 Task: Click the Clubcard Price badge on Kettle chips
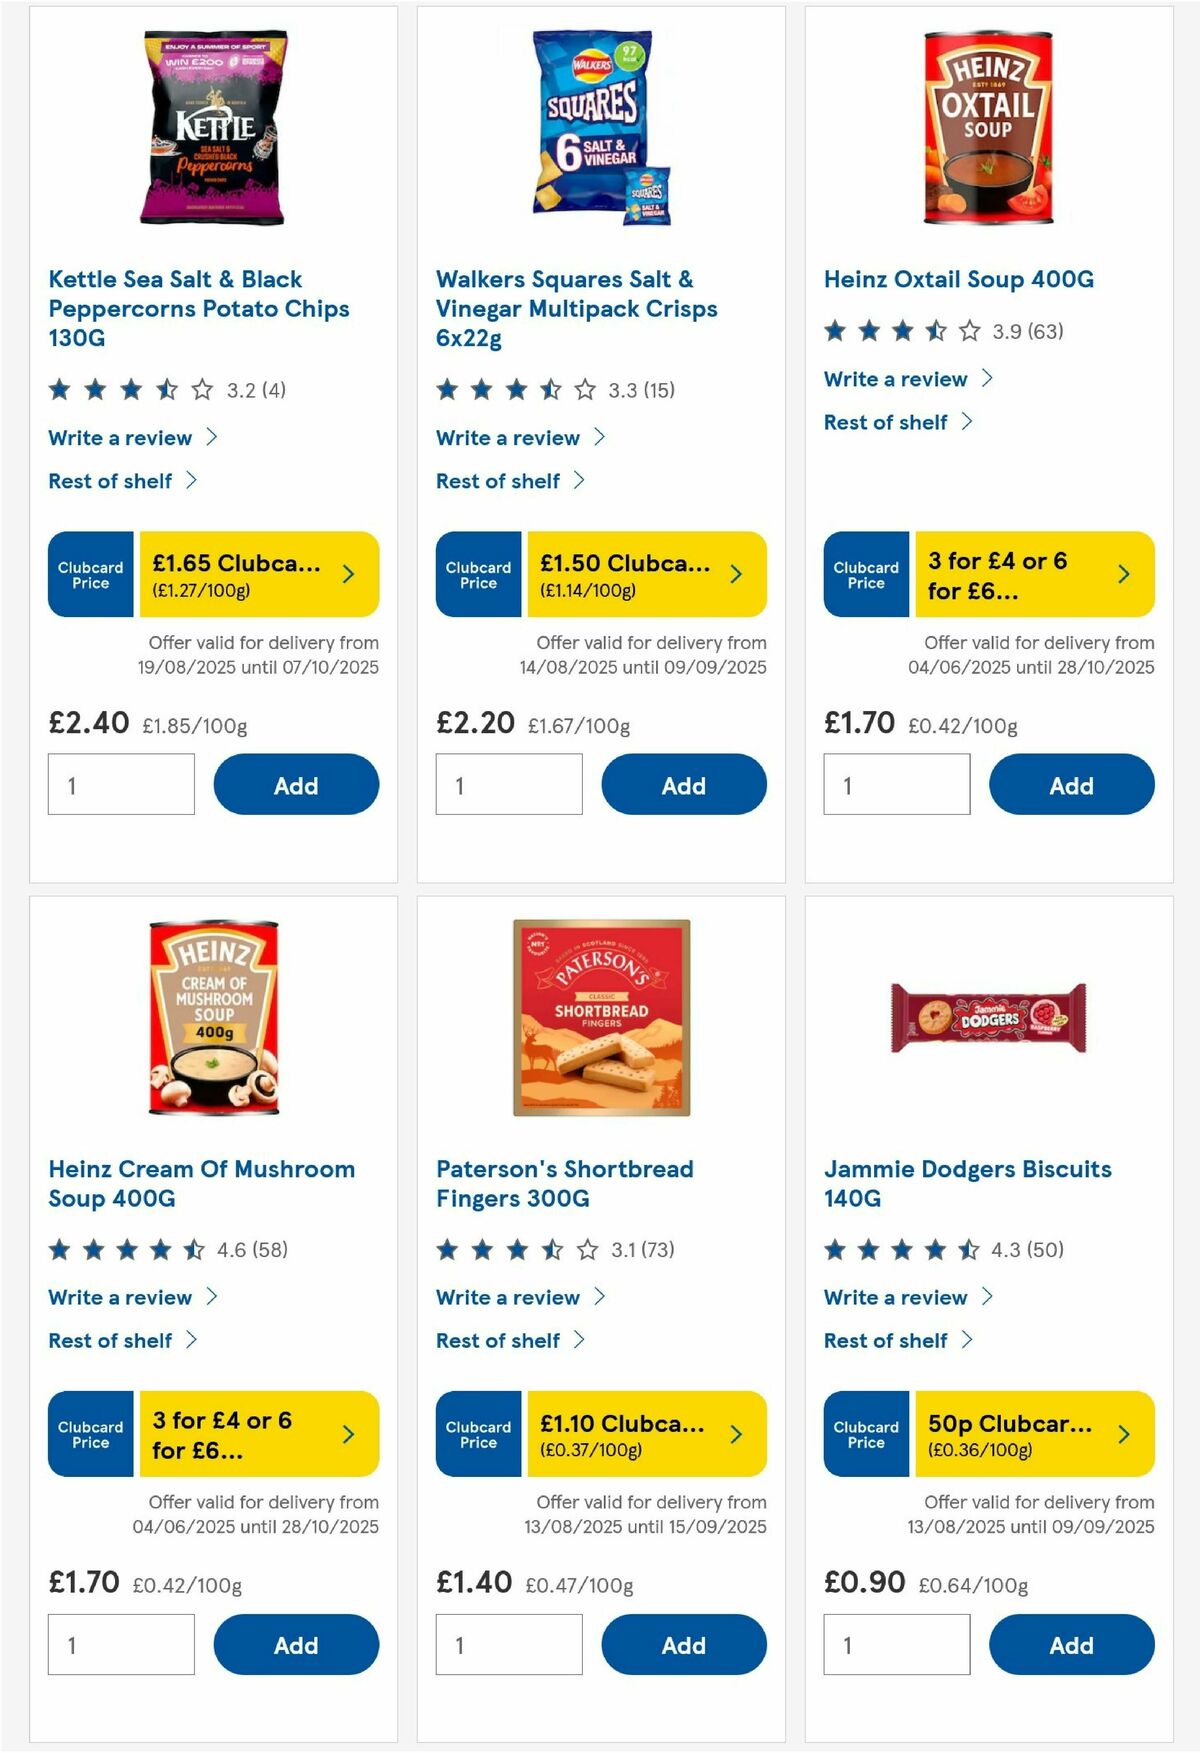click(x=89, y=573)
